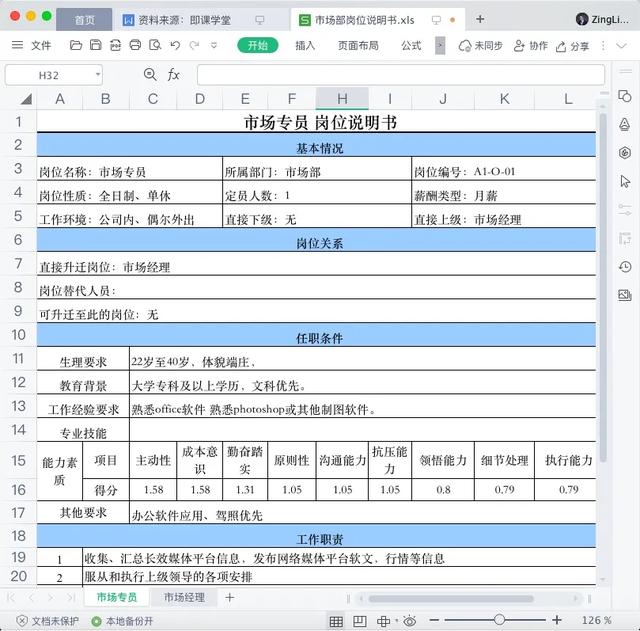Click the horizontal scrollbar thumb

point(451,598)
